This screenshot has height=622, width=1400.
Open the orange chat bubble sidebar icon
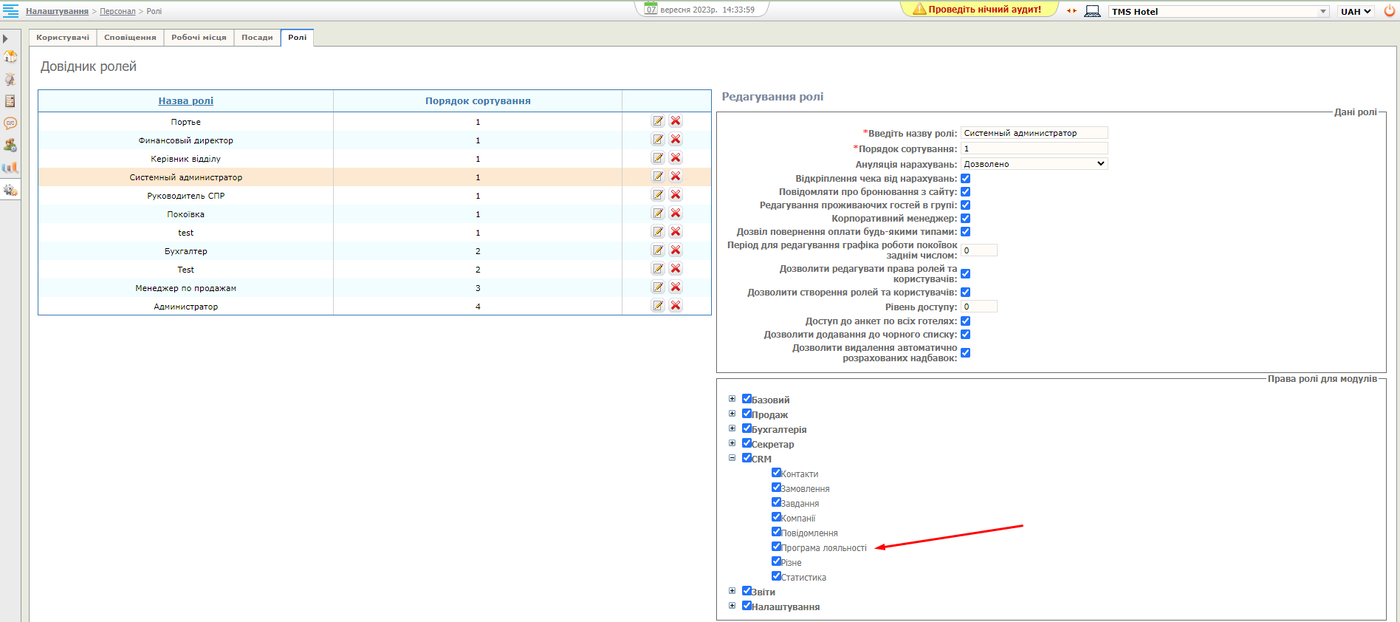click(10, 123)
